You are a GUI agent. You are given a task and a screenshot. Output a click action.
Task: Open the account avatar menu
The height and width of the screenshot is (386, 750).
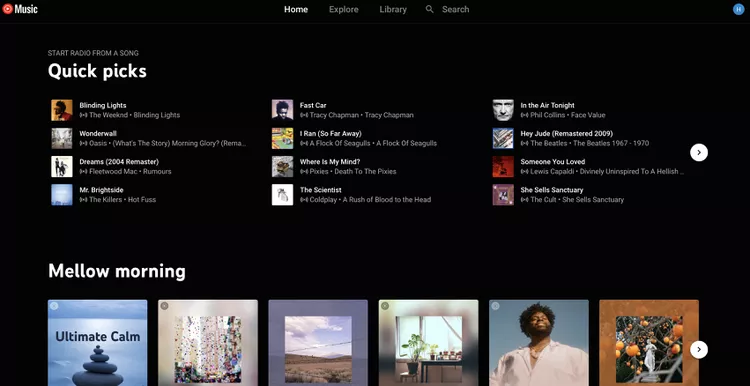(x=739, y=9)
